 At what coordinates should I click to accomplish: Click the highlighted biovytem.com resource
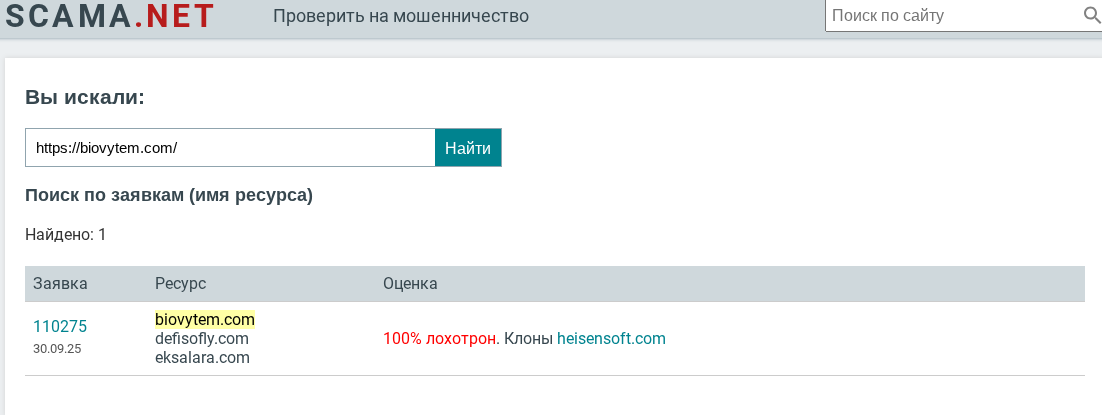[x=205, y=319]
